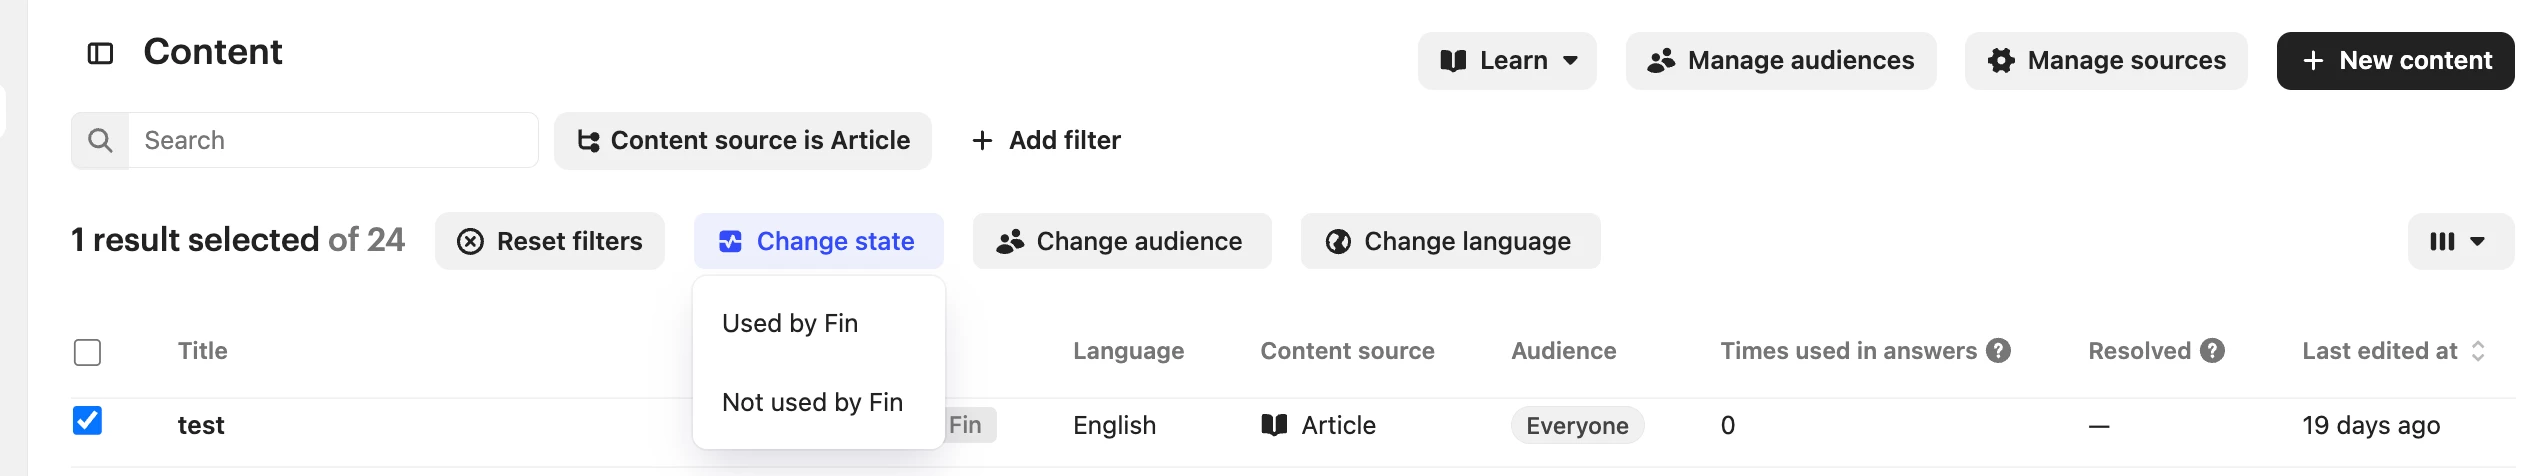The height and width of the screenshot is (476, 2528).
Task: Click the magnifying glass search icon
Action: (100, 140)
